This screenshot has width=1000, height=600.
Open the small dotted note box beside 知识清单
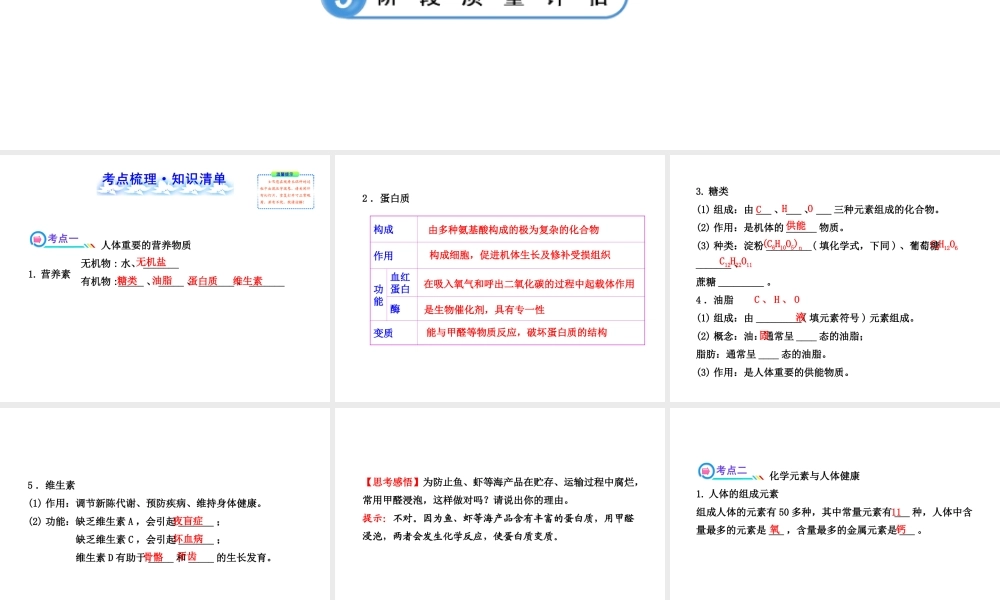pyautogui.click(x=286, y=191)
